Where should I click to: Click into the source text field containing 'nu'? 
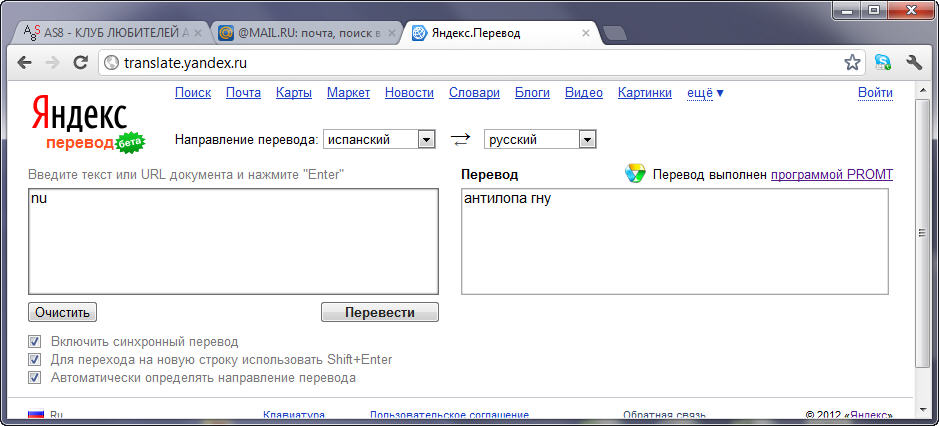pyautogui.click(x=233, y=241)
